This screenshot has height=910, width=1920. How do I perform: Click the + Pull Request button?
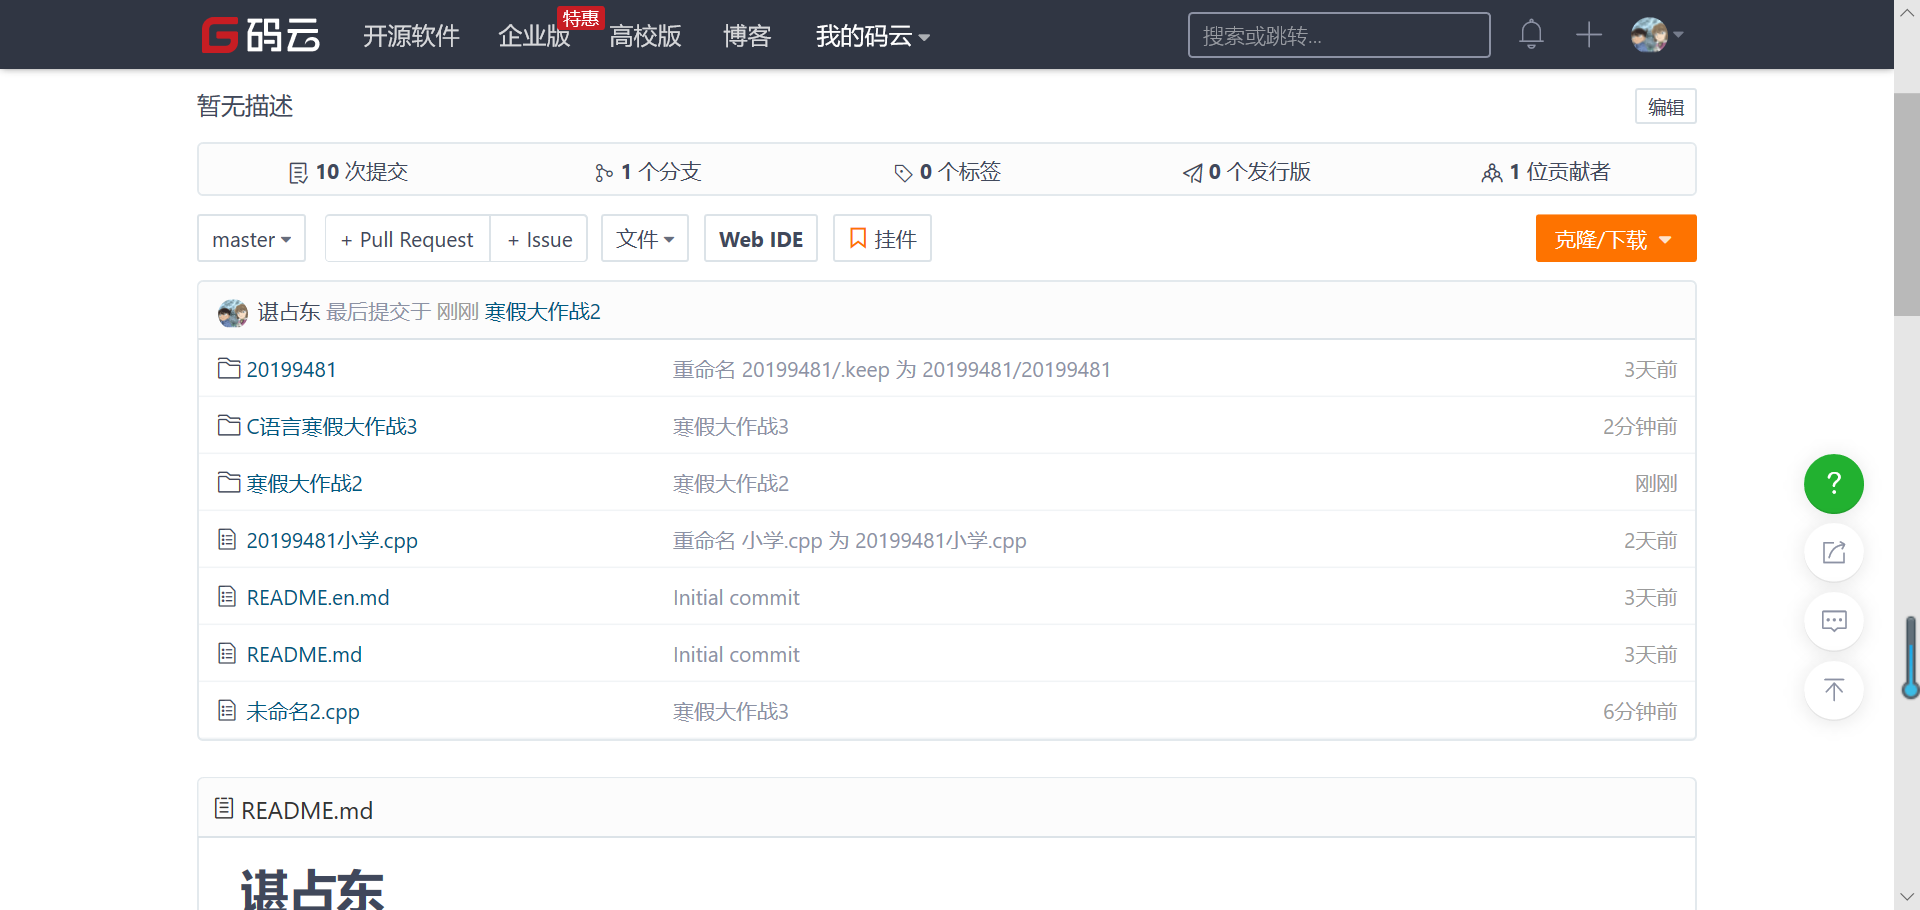click(x=407, y=239)
